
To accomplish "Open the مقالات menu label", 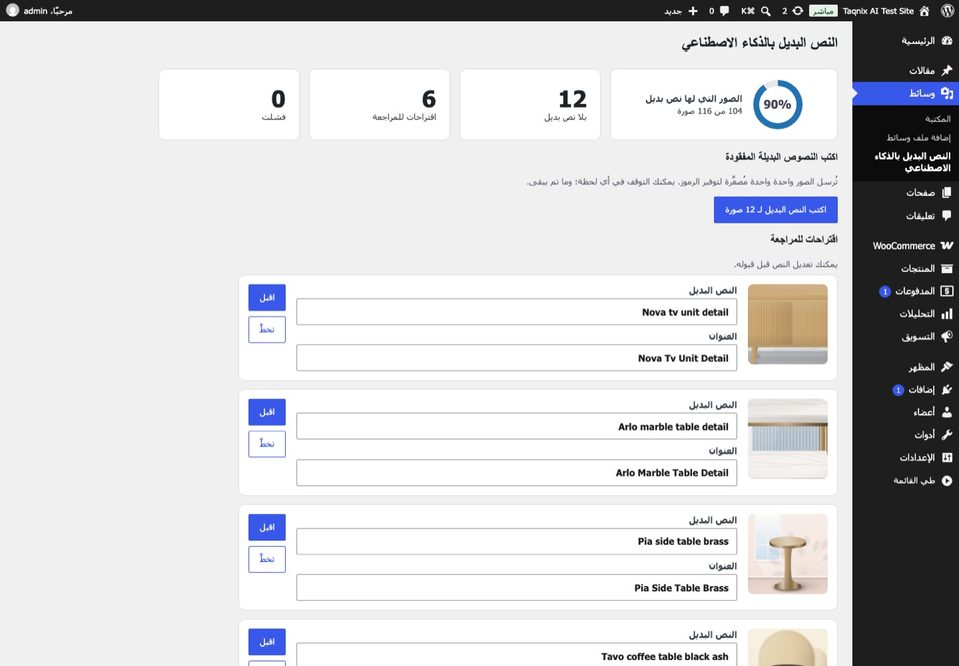I will pyautogui.click(x=922, y=70).
